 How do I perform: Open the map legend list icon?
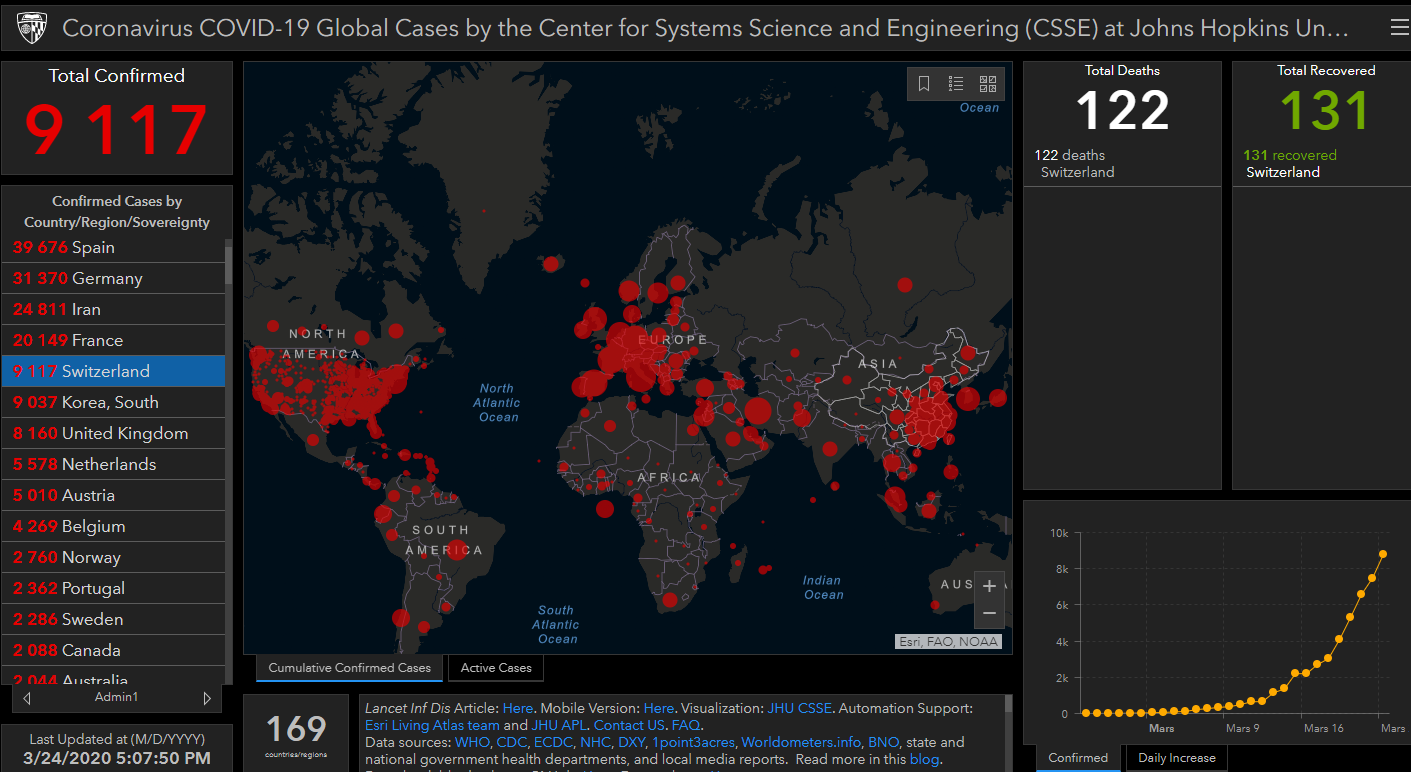pos(956,84)
